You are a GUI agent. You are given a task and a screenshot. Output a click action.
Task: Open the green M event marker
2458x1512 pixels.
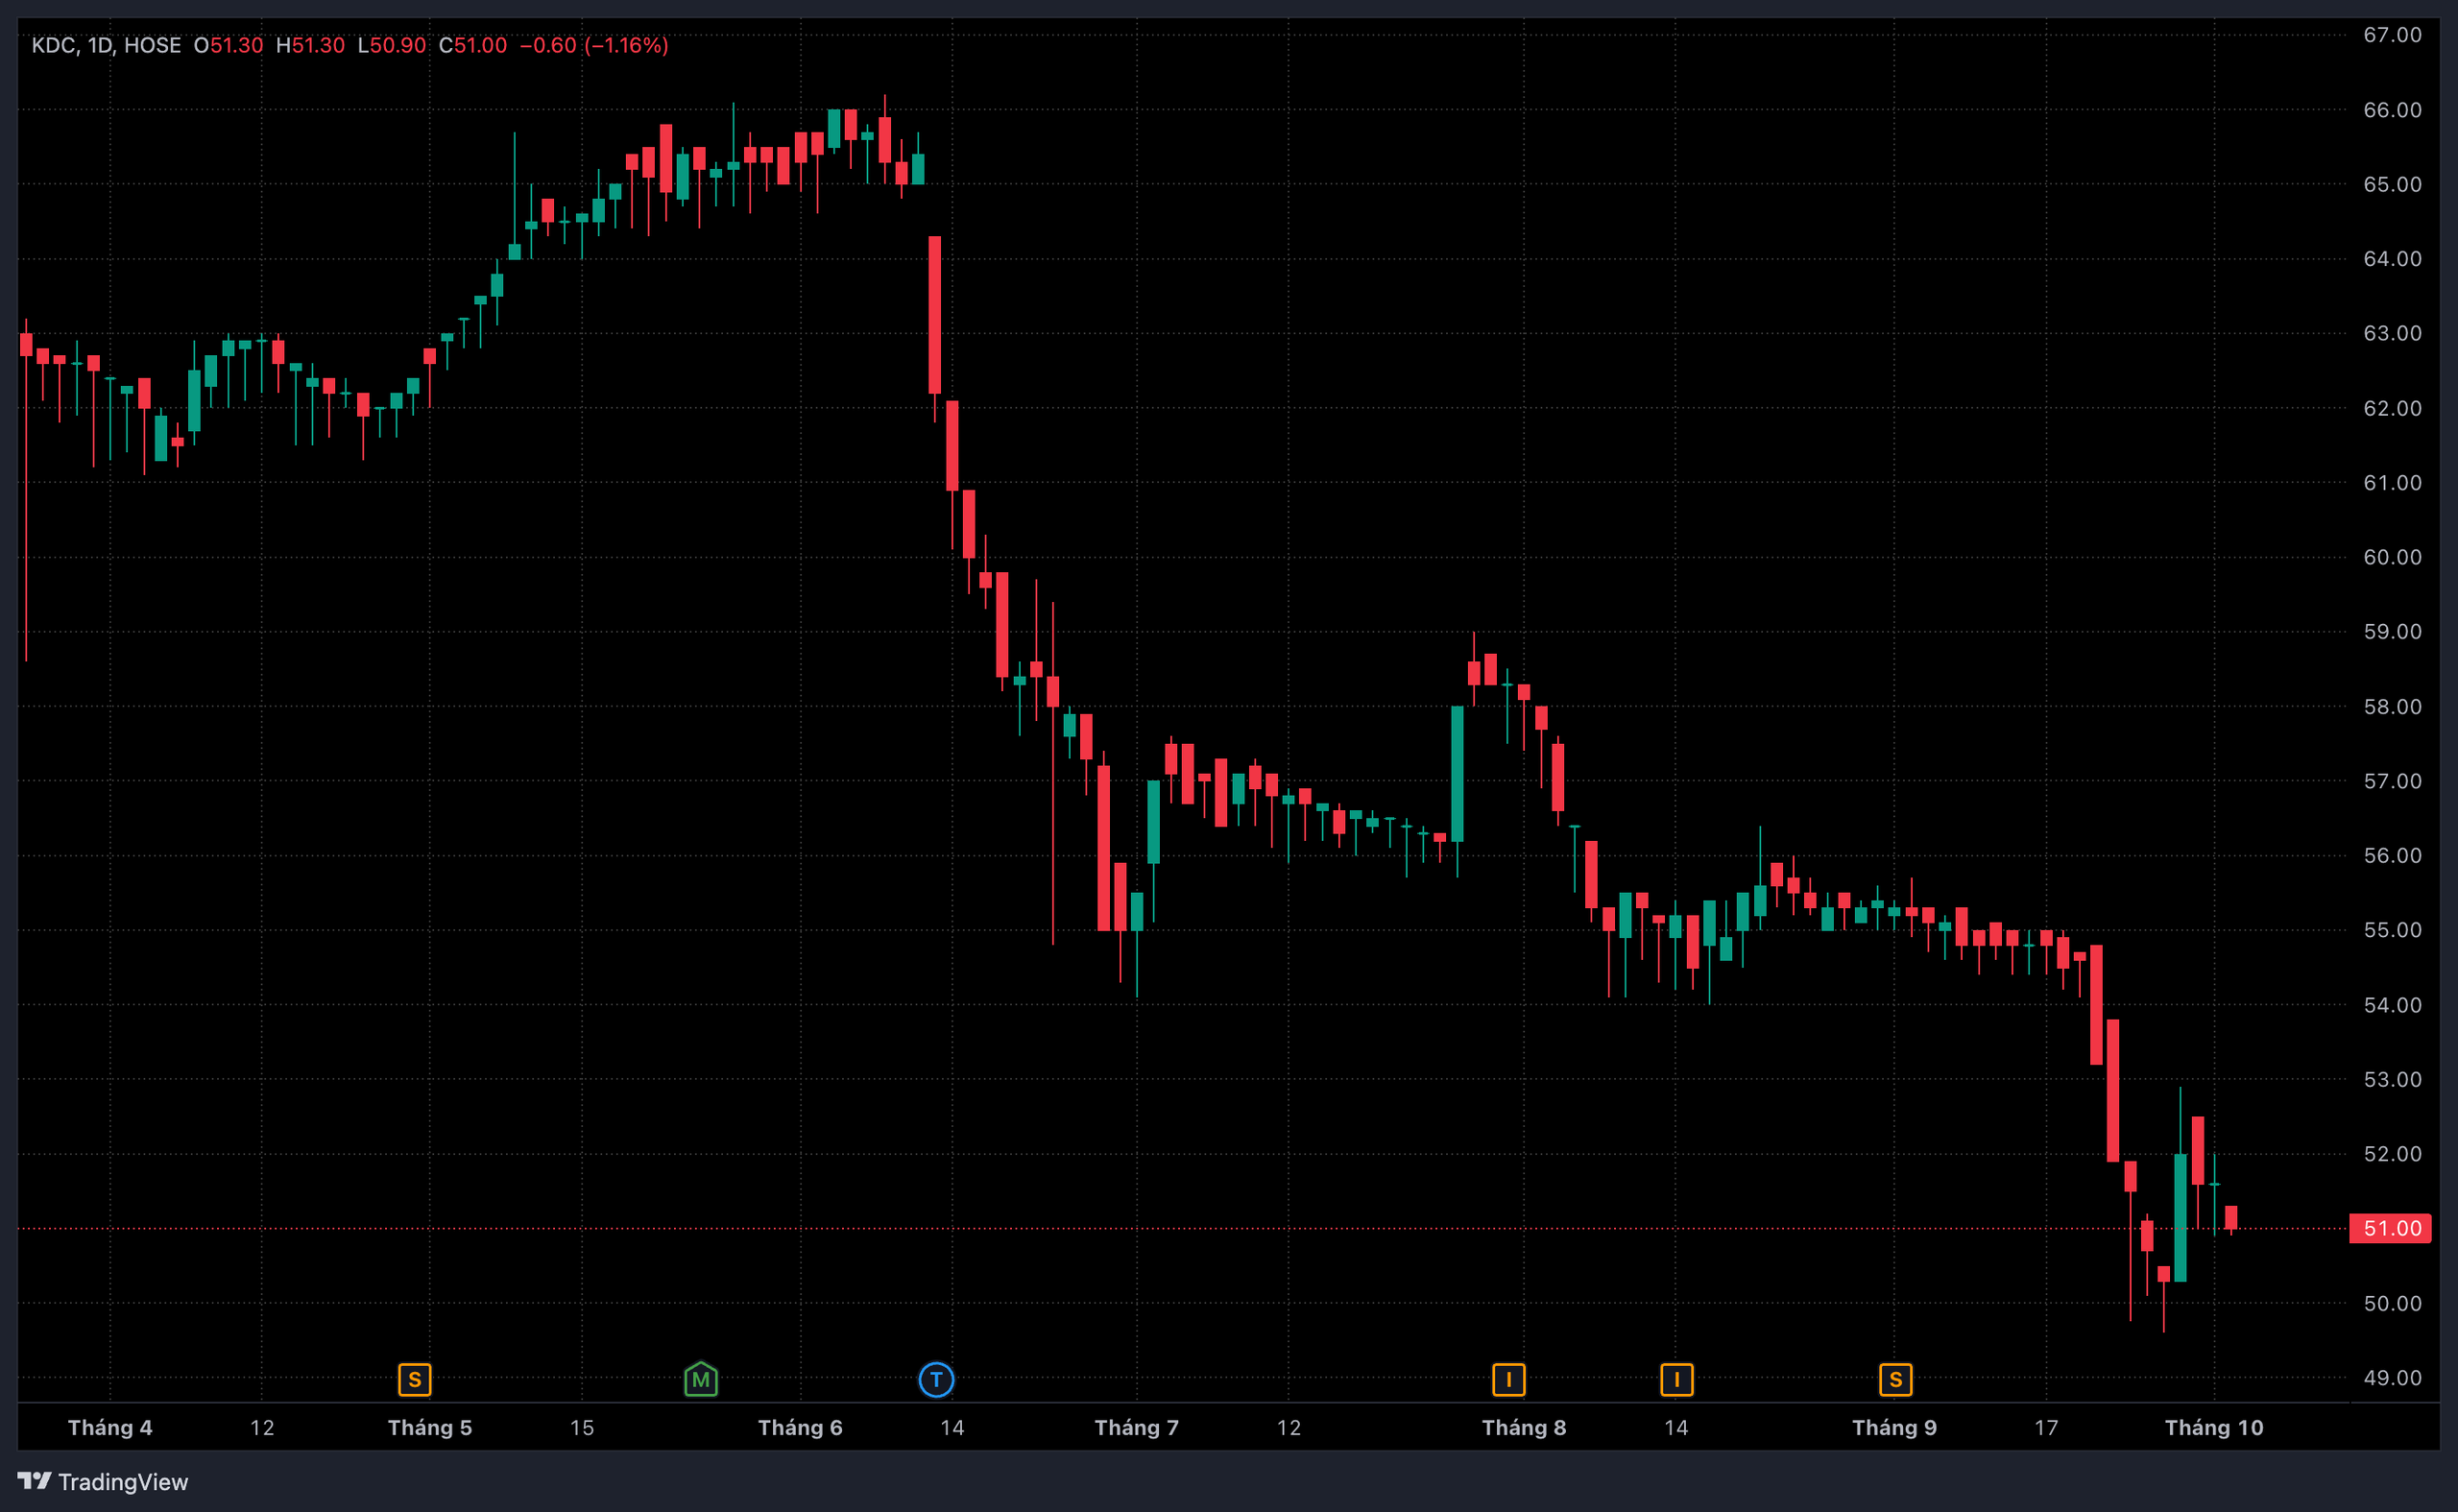(x=701, y=1379)
